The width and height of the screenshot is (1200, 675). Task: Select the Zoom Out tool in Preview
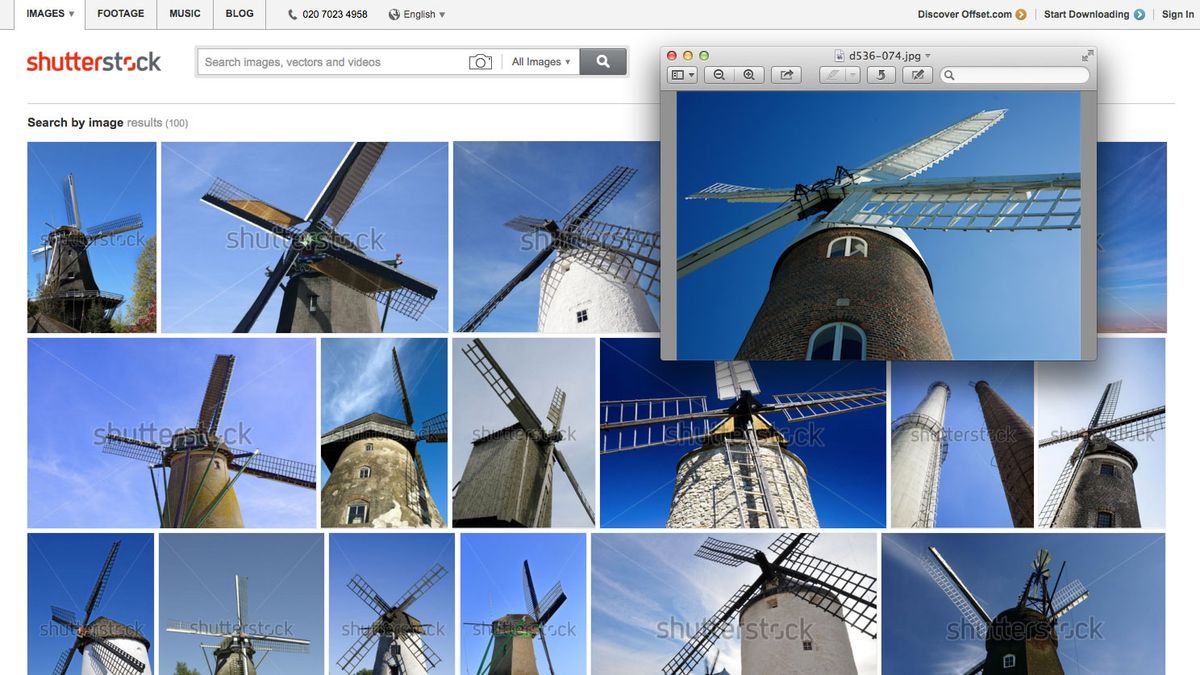pos(719,74)
